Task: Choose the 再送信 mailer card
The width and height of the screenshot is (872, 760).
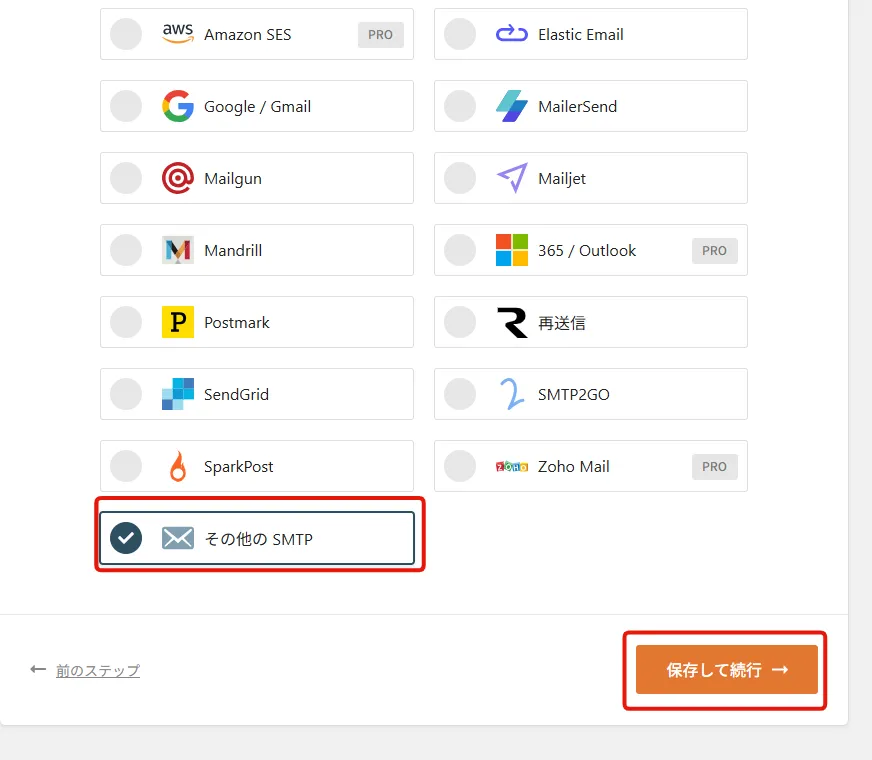Action: [x=591, y=322]
